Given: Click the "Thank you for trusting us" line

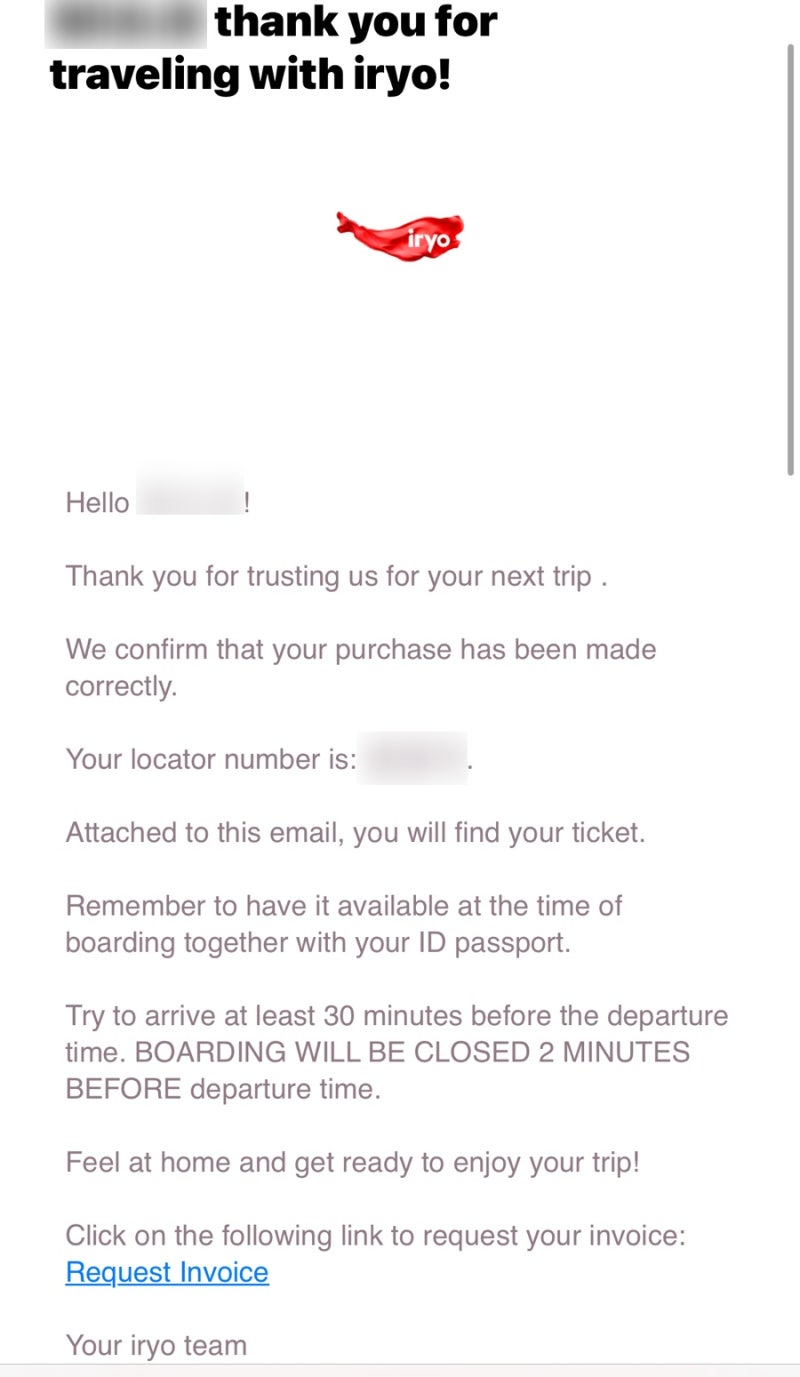Looking at the screenshot, I should point(336,576).
